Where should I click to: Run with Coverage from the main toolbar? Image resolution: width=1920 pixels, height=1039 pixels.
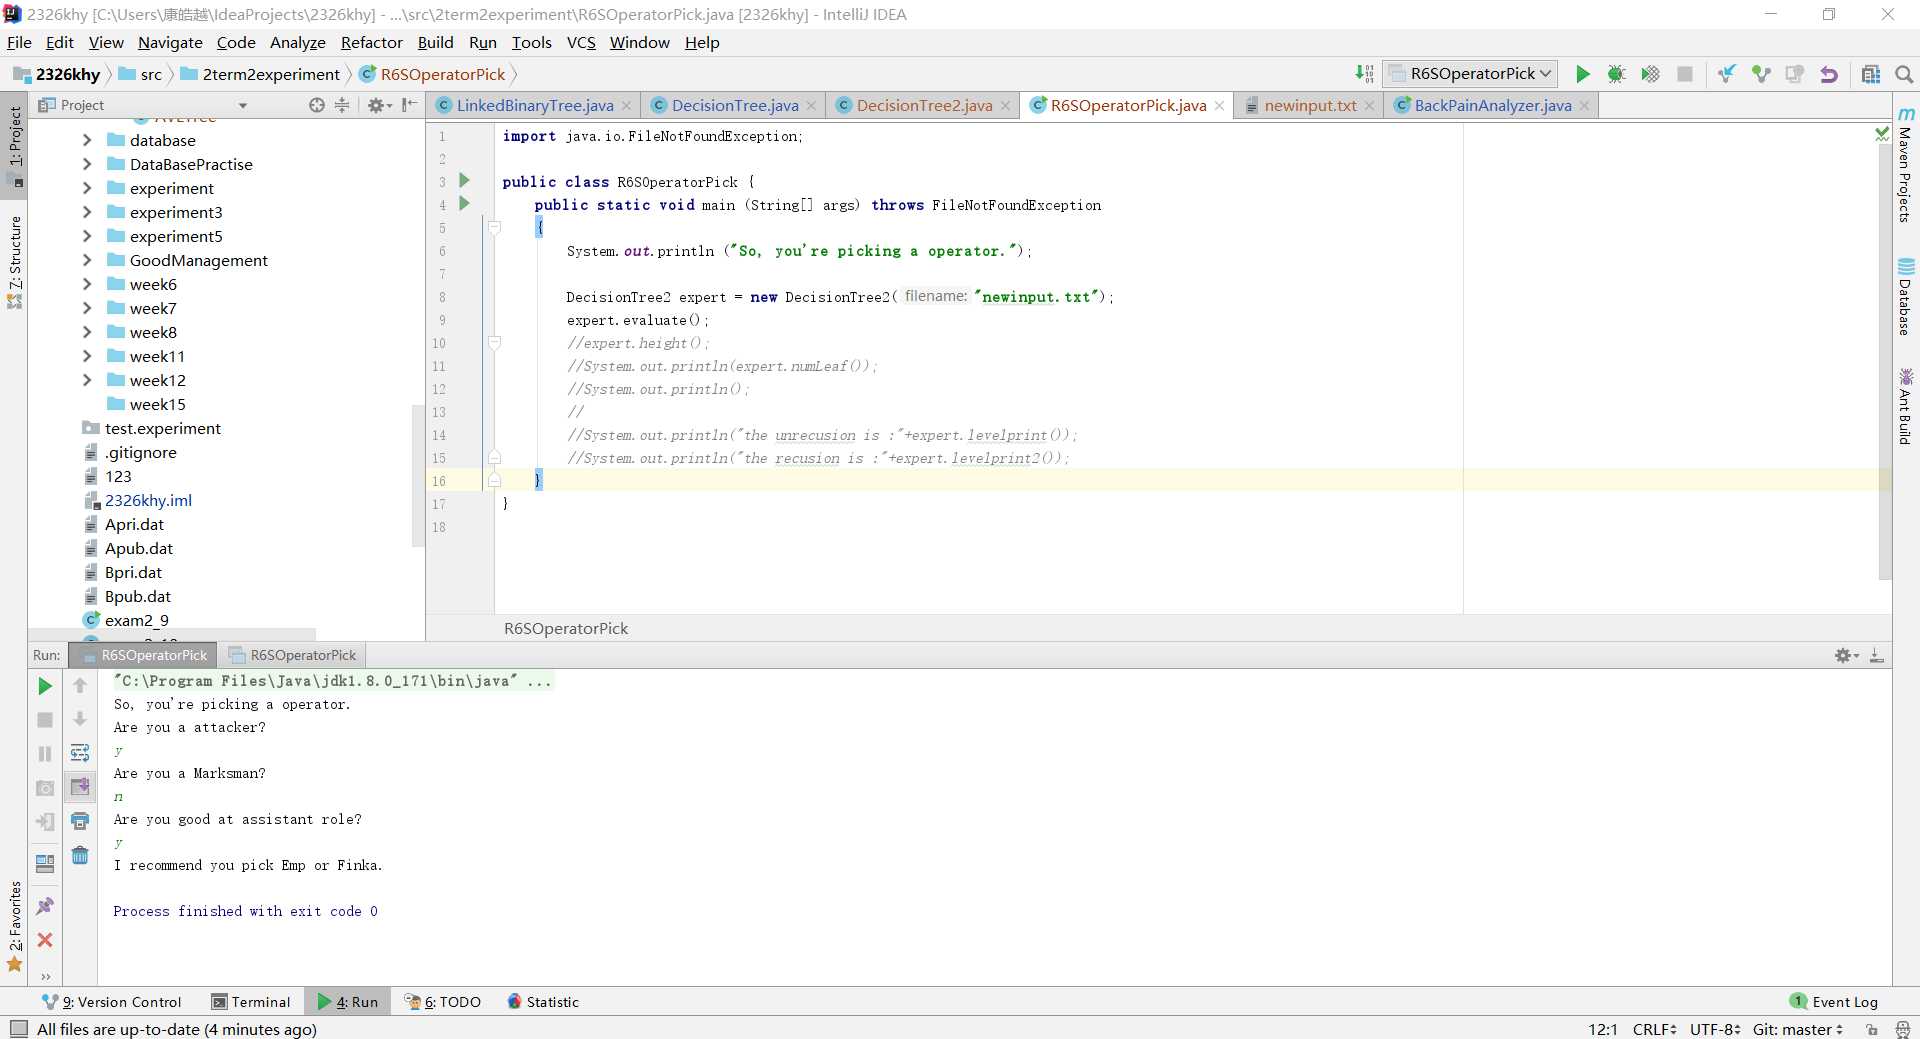tap(1650, 74)
